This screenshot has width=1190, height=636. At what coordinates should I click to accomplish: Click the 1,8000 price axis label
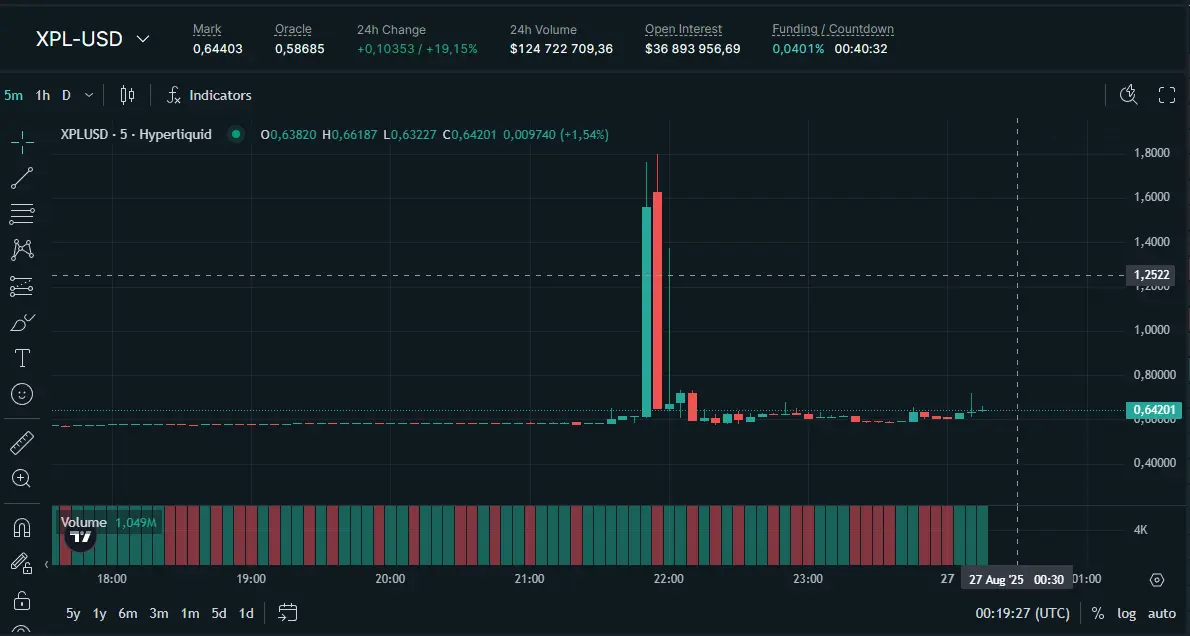1151,153
